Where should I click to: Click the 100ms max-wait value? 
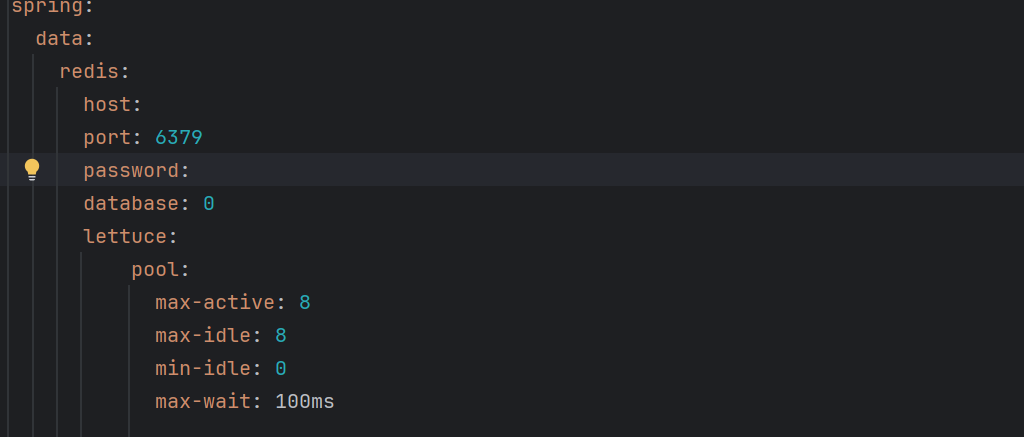click(305, 401)
